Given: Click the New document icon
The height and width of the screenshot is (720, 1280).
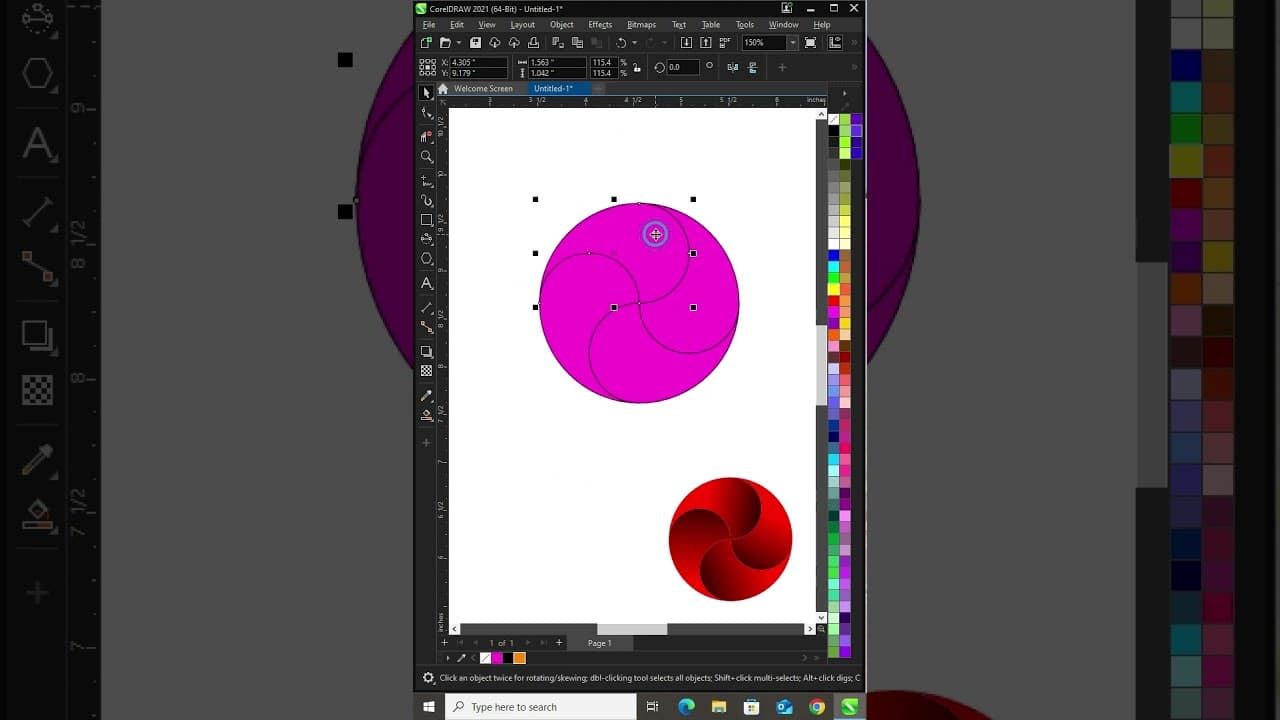Looking at the screenshot, I should [x=427, y=43].
